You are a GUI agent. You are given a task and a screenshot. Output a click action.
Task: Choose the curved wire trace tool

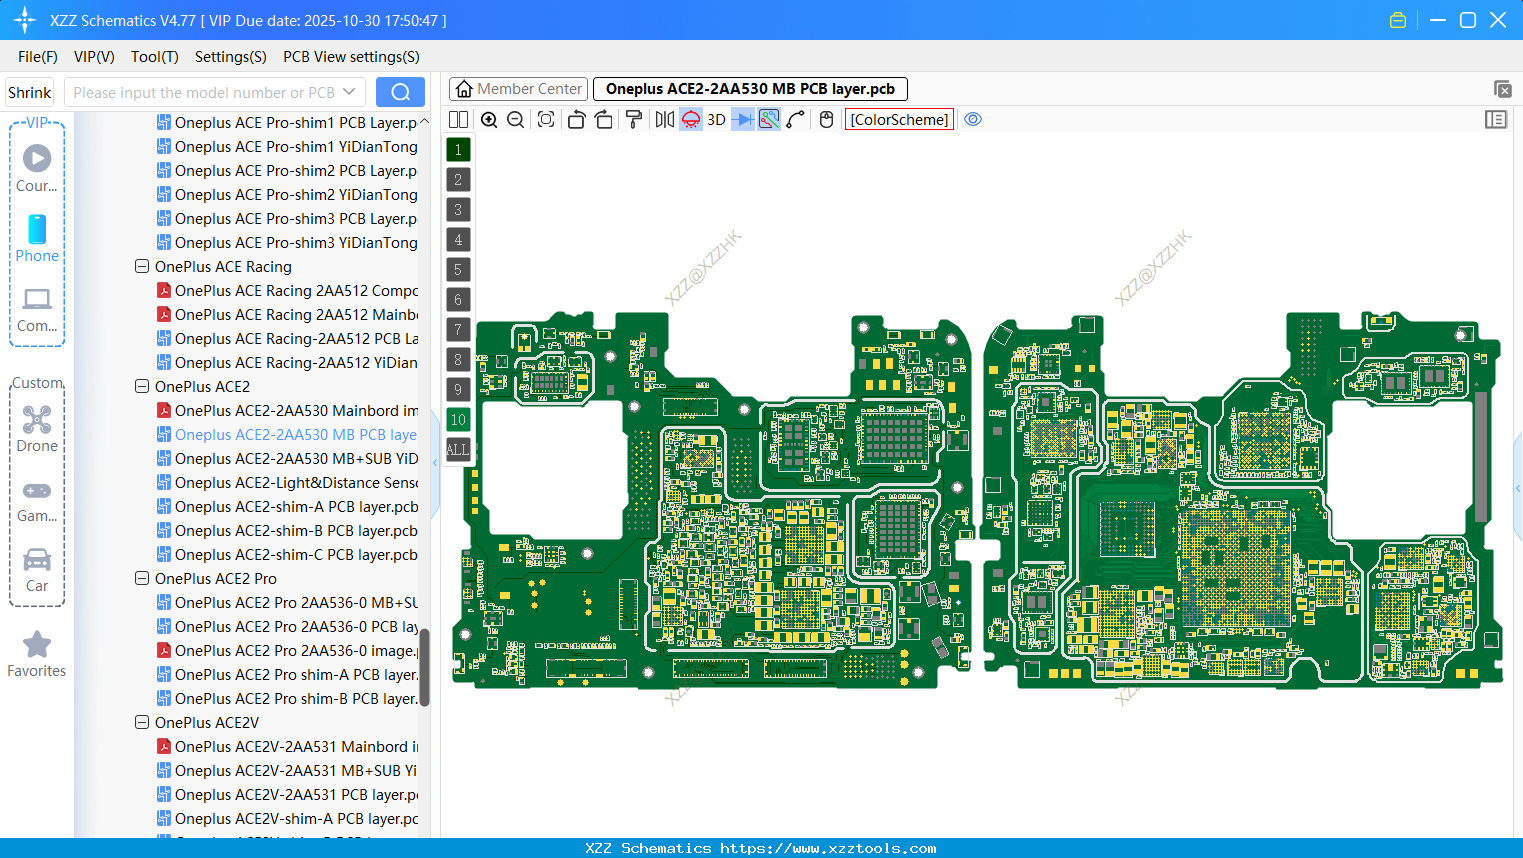794,119
